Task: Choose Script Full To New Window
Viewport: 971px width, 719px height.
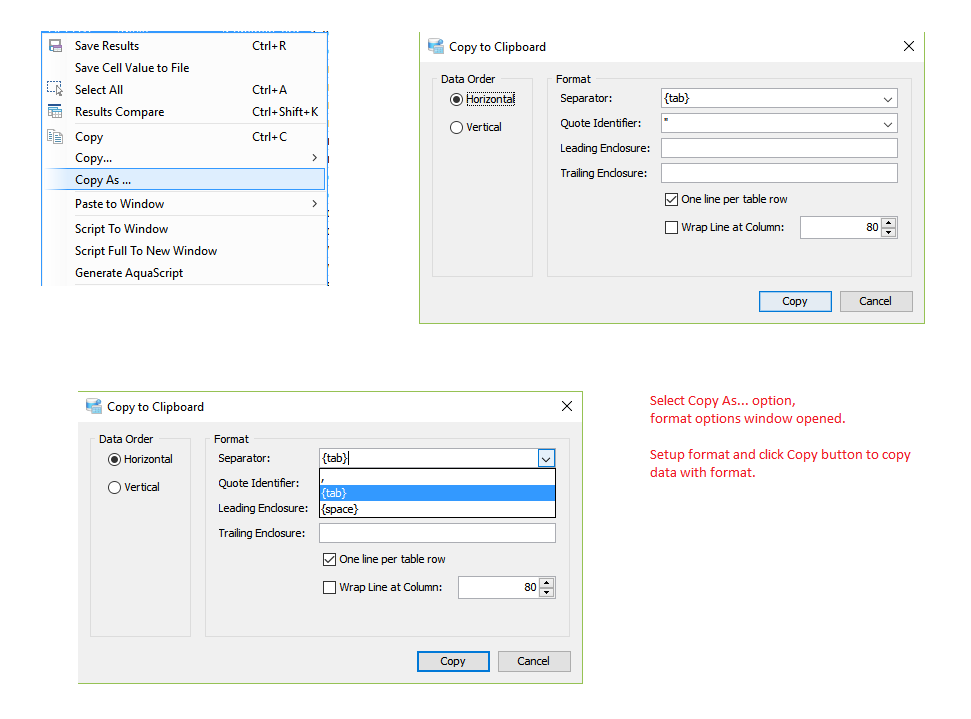Action: [x=185, y=251]
